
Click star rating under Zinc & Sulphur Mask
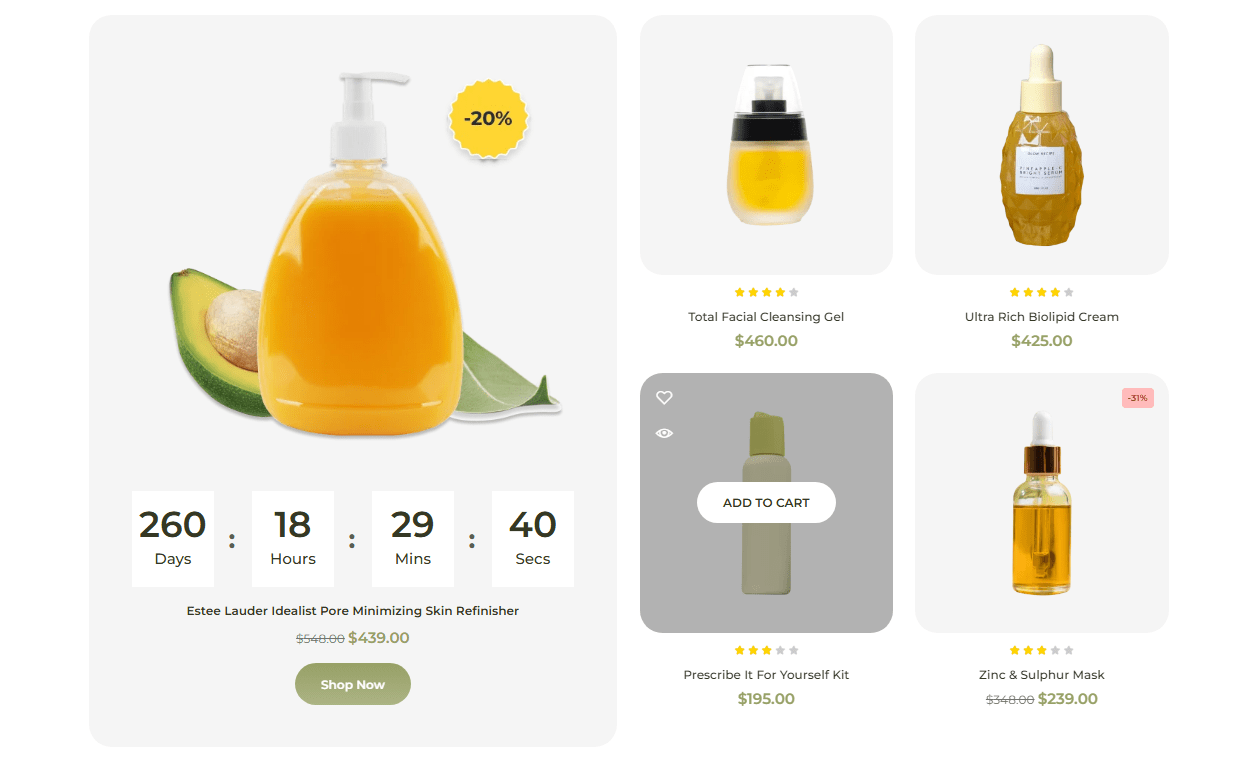click(x=1042, y=650)
